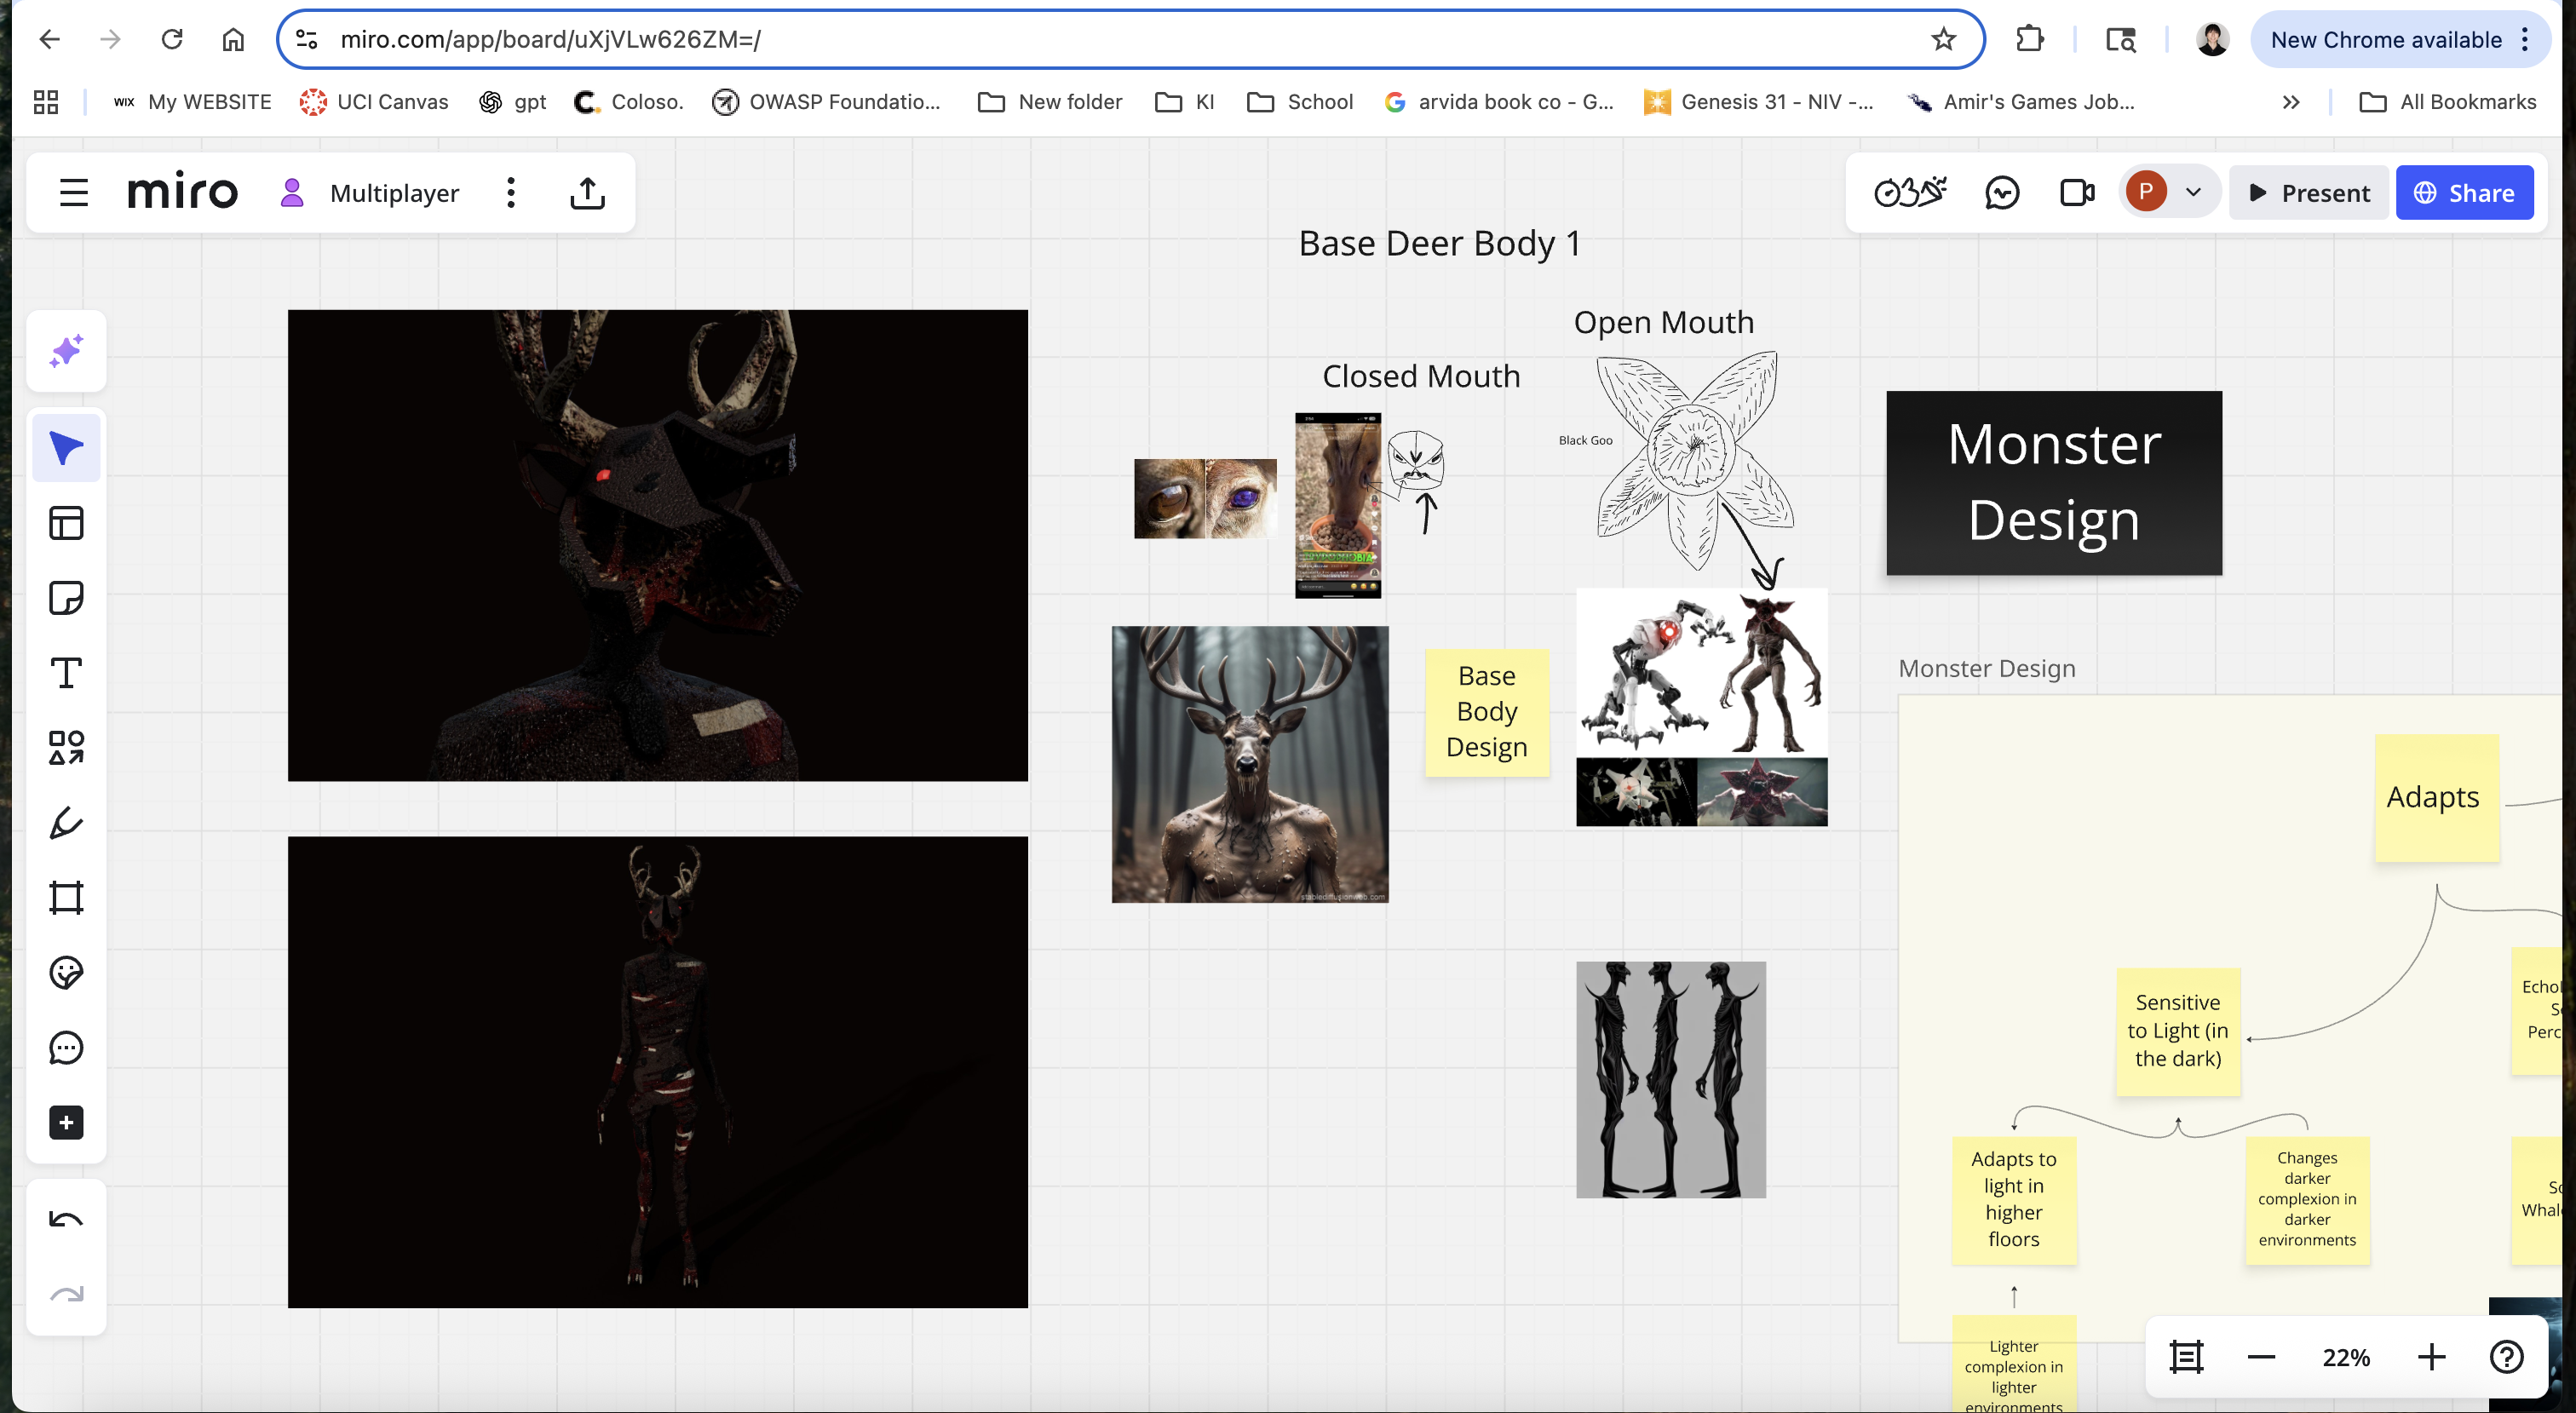Open the sticker and emoji tool
Screen dimensions: 2576x1413
coord(66,973)
